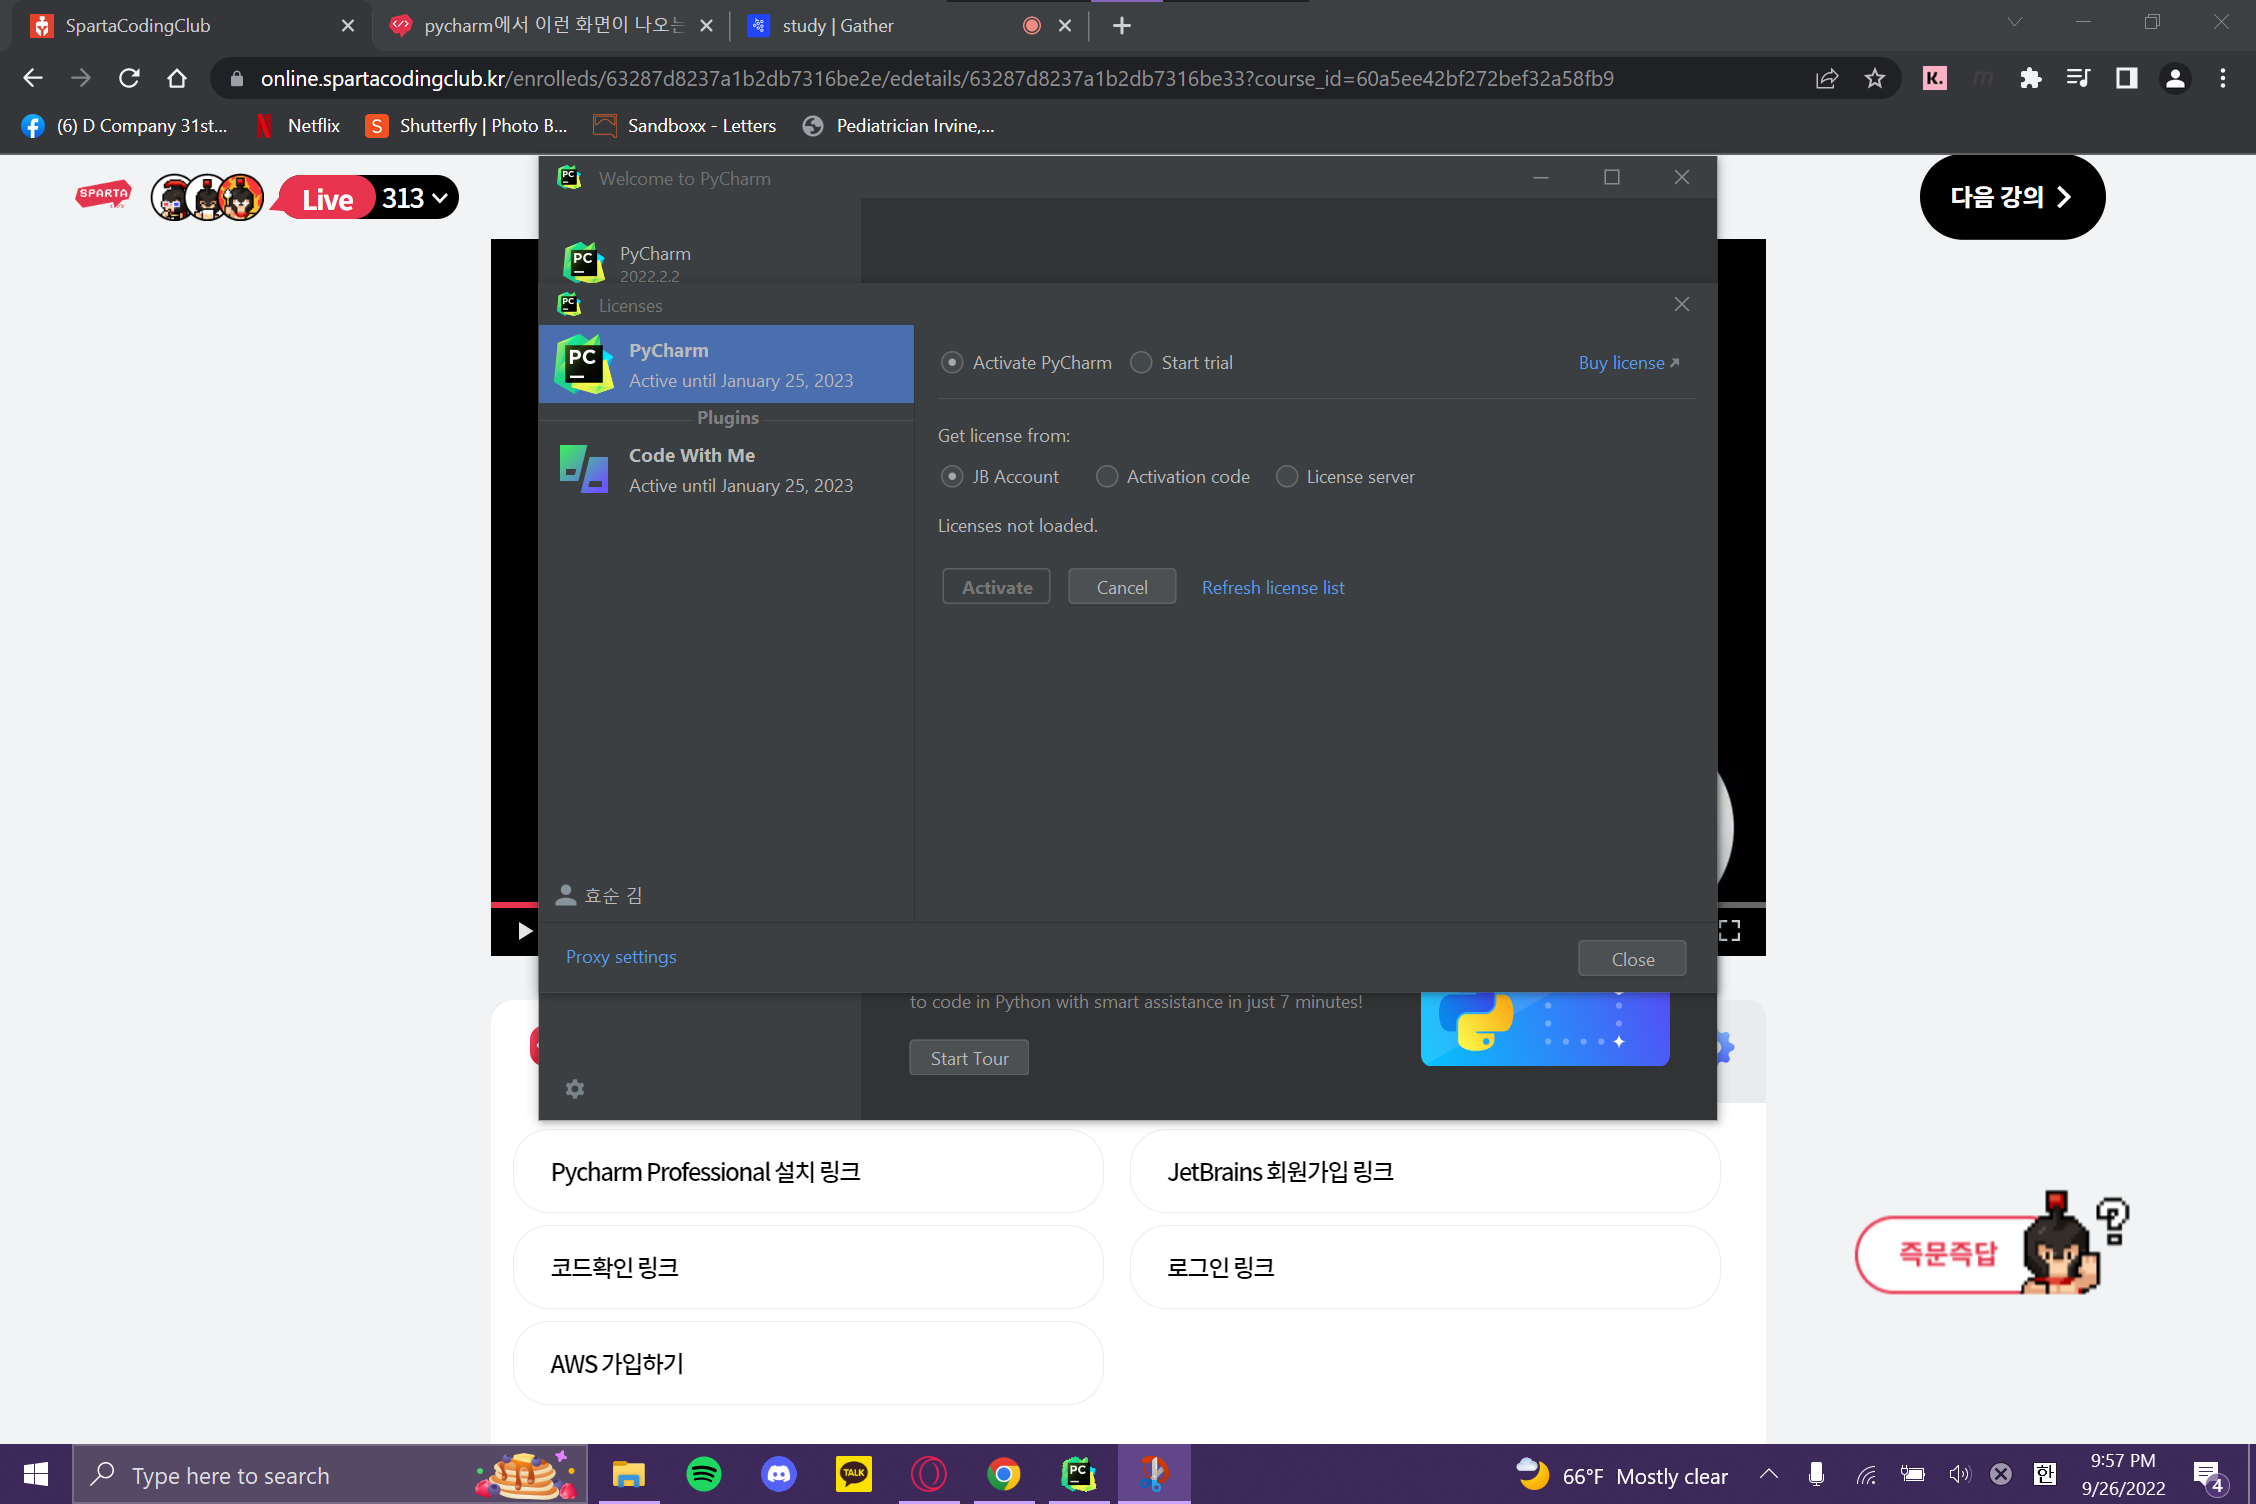The image size is (2256, 1504).
Task: Open the tab search chevron in Chrome
Action: (2015, 22)
